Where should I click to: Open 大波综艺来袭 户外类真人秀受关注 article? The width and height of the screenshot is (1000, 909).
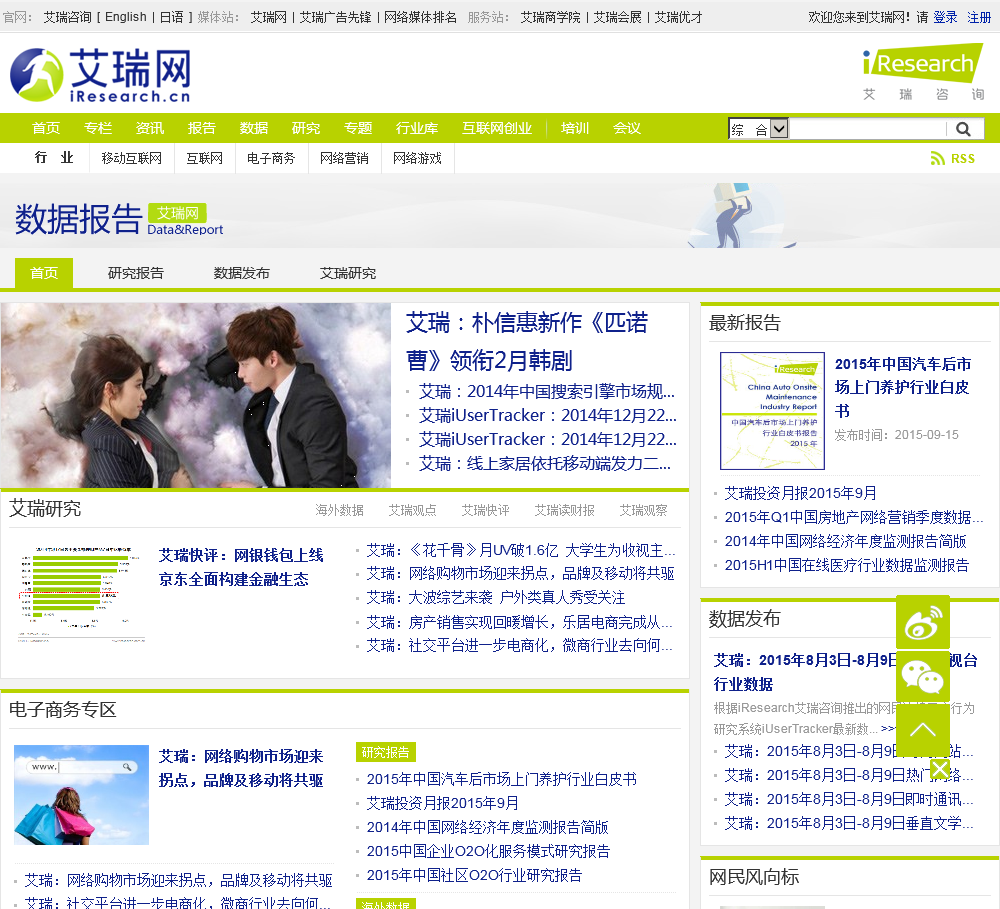tap(496, 598)
